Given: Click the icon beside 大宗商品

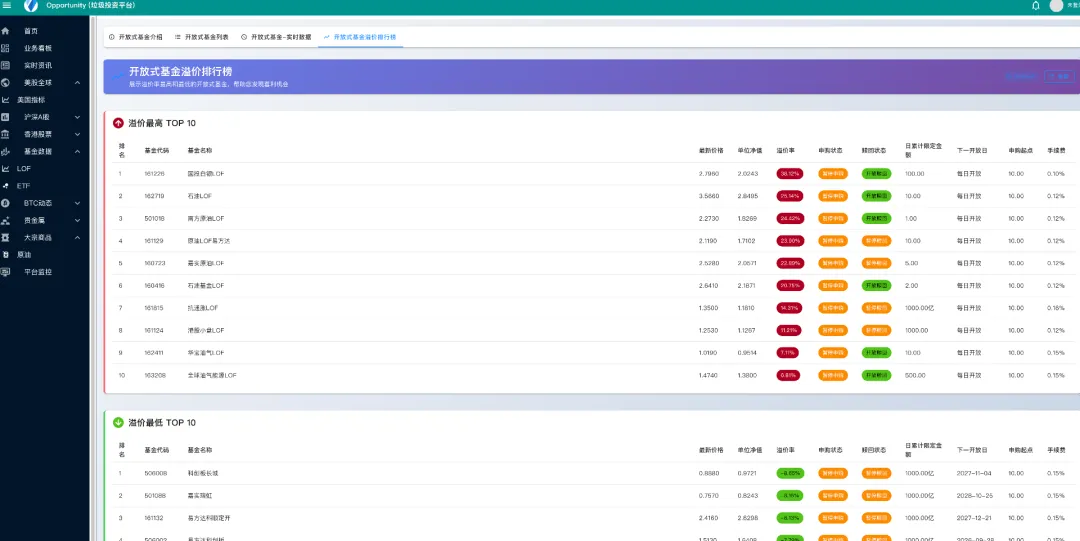Looking at the screenshot, I should [x=6, y=237].
